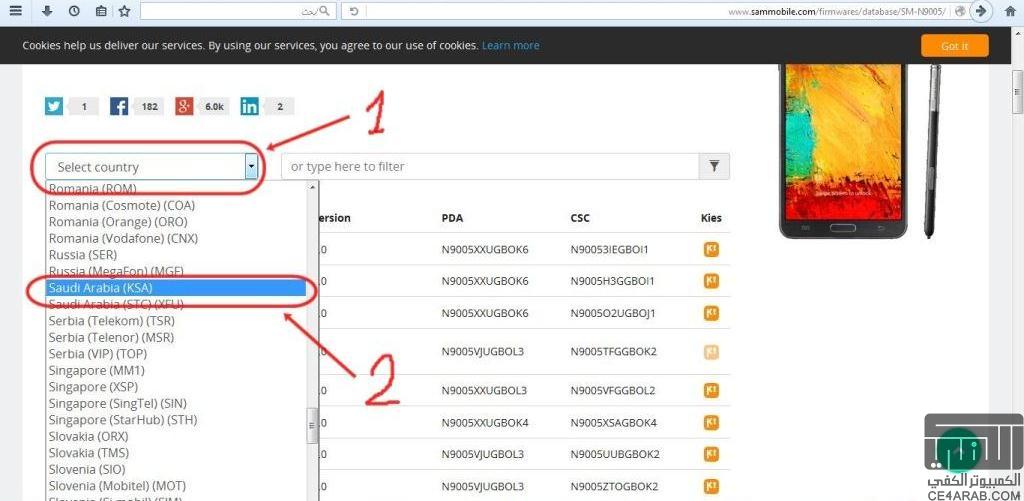This screenshot has height=501, width=1024.
Task: Click the country list scroll-up arrow
Action: 313,187
